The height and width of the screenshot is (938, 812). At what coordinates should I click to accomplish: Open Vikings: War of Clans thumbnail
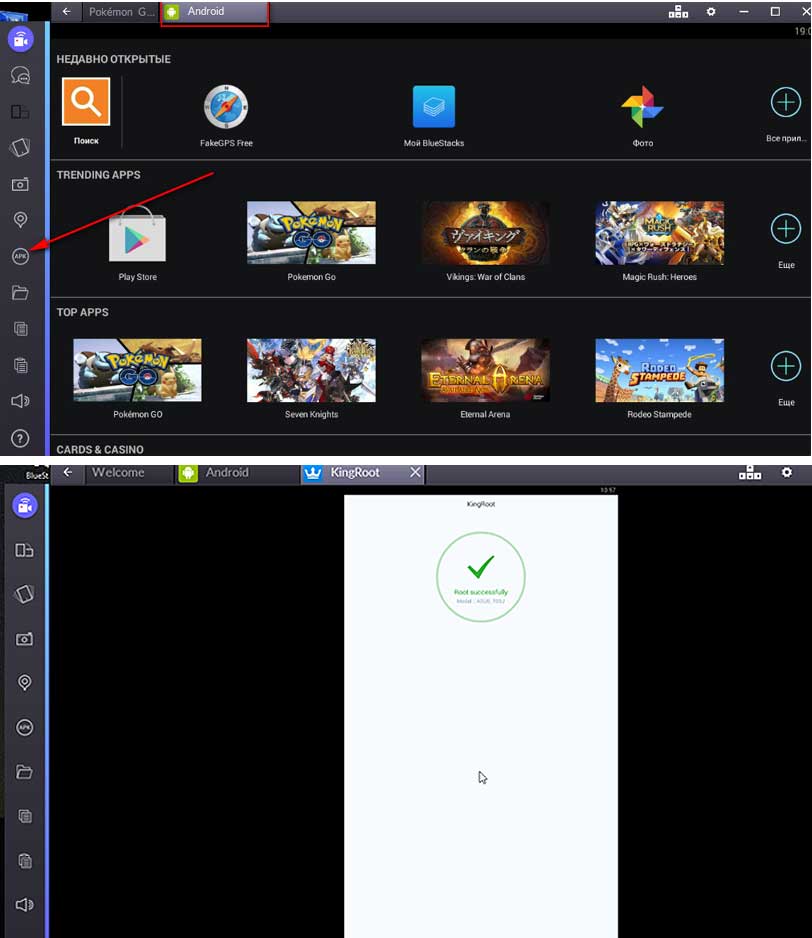coord(485,233)
